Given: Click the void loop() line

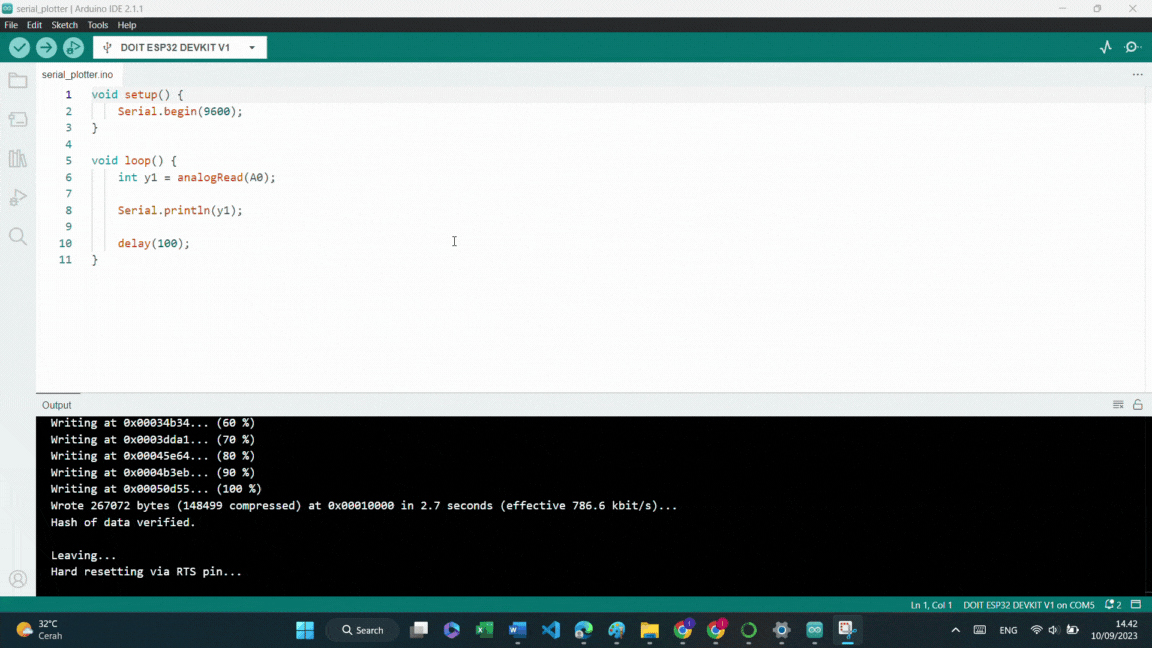Looking at the screenshot, I should click(134, 160).
